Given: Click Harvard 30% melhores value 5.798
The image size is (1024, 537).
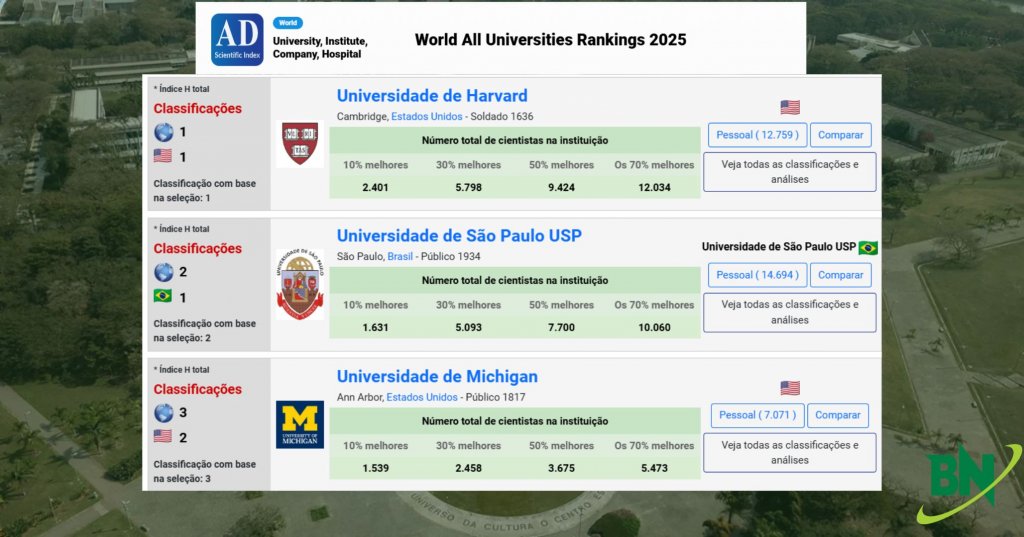Looking at the screenshot, I should (468, 187).
